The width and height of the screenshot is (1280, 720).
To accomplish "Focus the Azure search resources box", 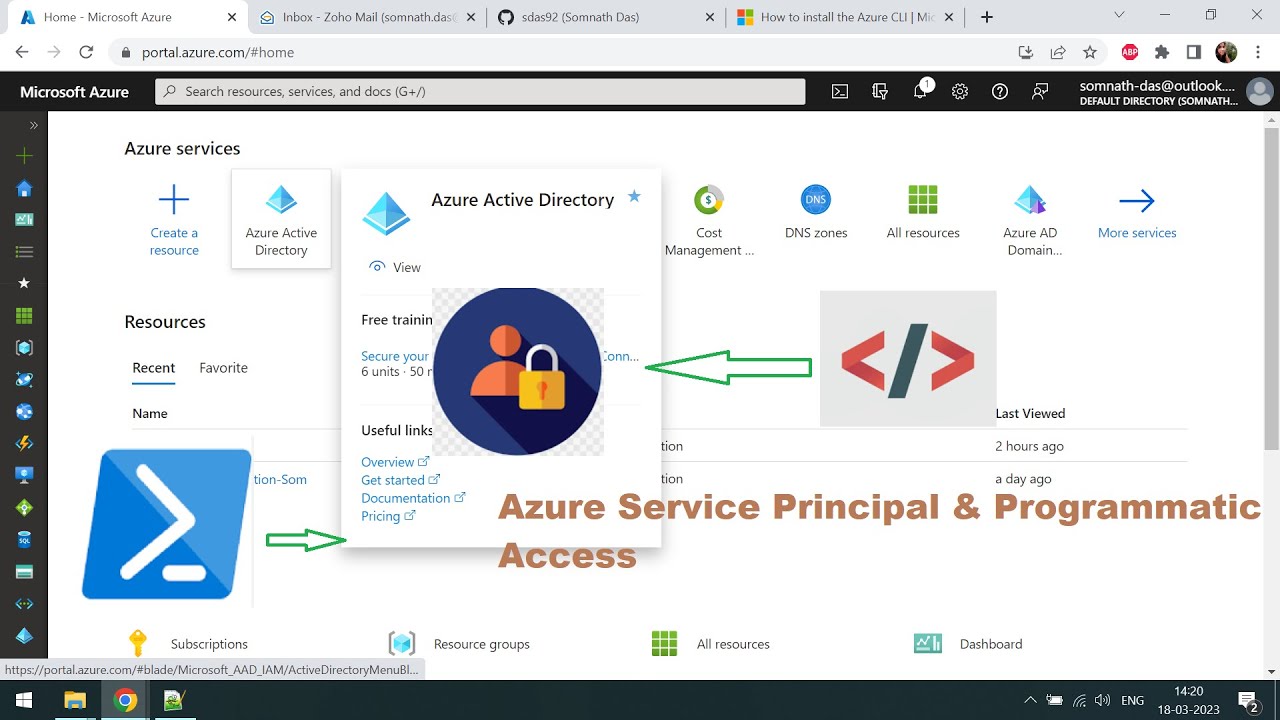I will [x=480, y=91].
